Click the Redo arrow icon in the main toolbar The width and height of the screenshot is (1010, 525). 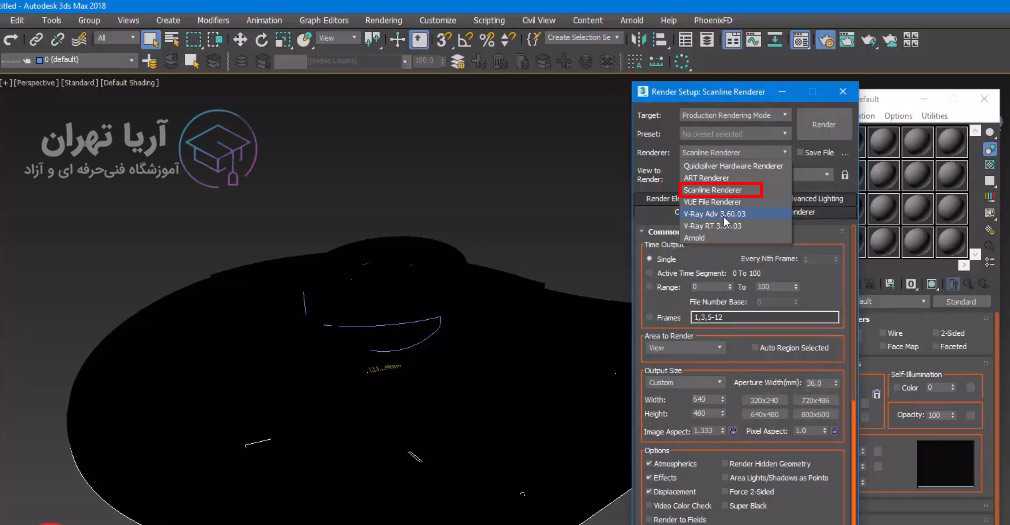pyautogui.click(x=11, y=40)
